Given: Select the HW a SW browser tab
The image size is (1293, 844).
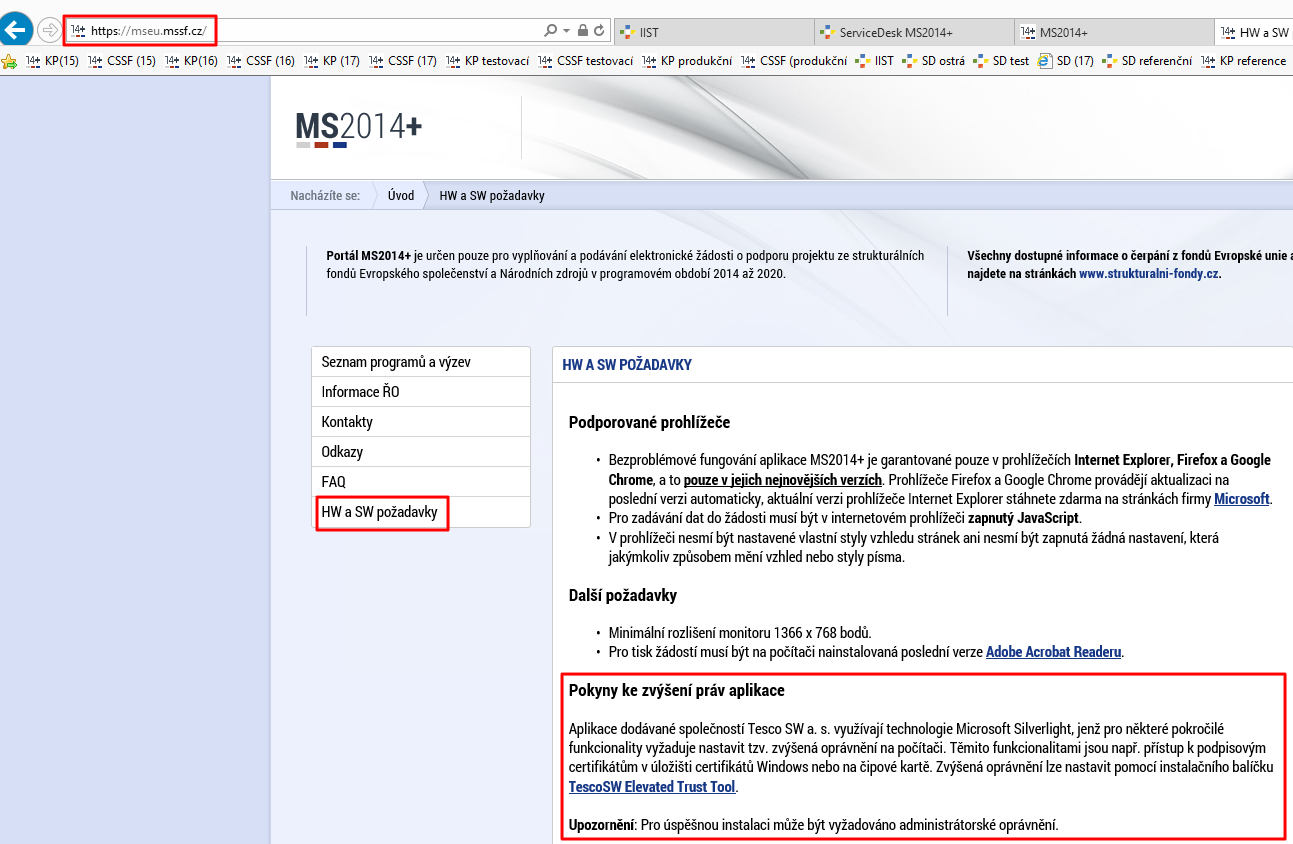Looking at the screenshot, I should pyautogui.click(x=1254, y=32).
